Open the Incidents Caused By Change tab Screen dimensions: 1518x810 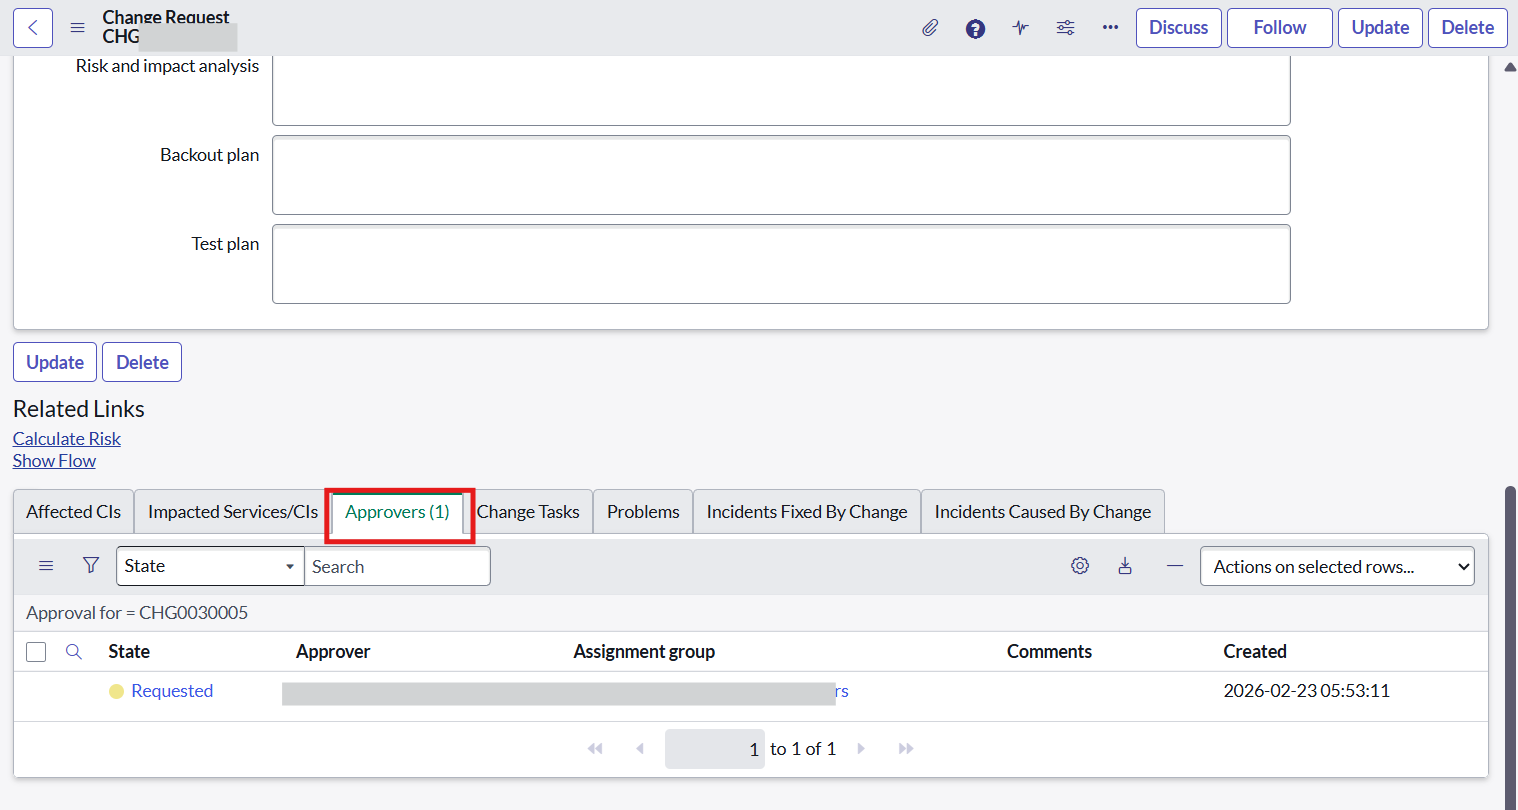tap(1043, 512)
